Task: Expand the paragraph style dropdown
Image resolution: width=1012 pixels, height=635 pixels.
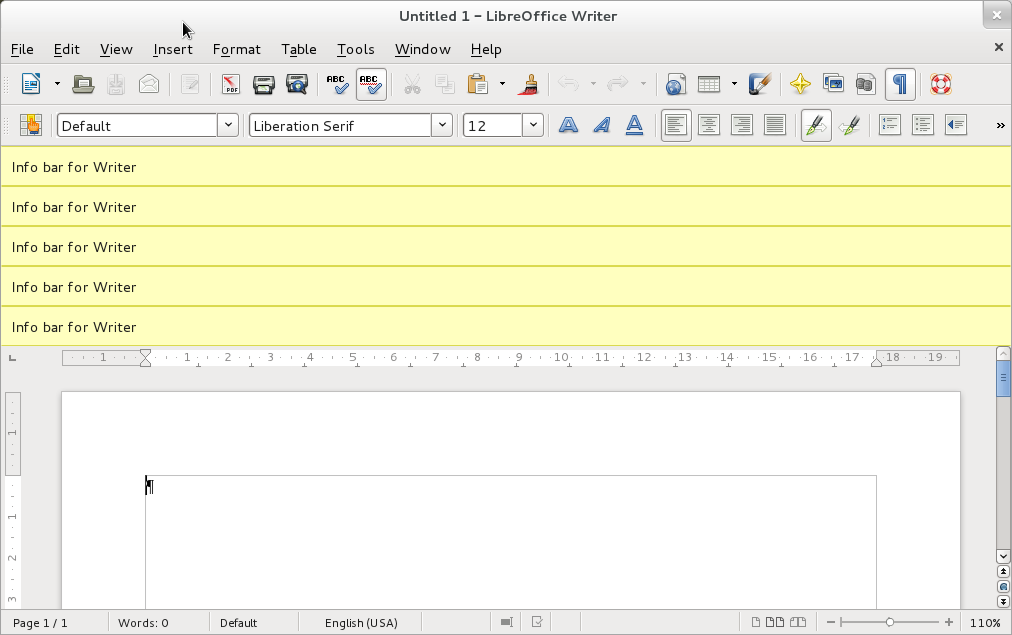Action: pyautogui.click(x=228, y=125)
